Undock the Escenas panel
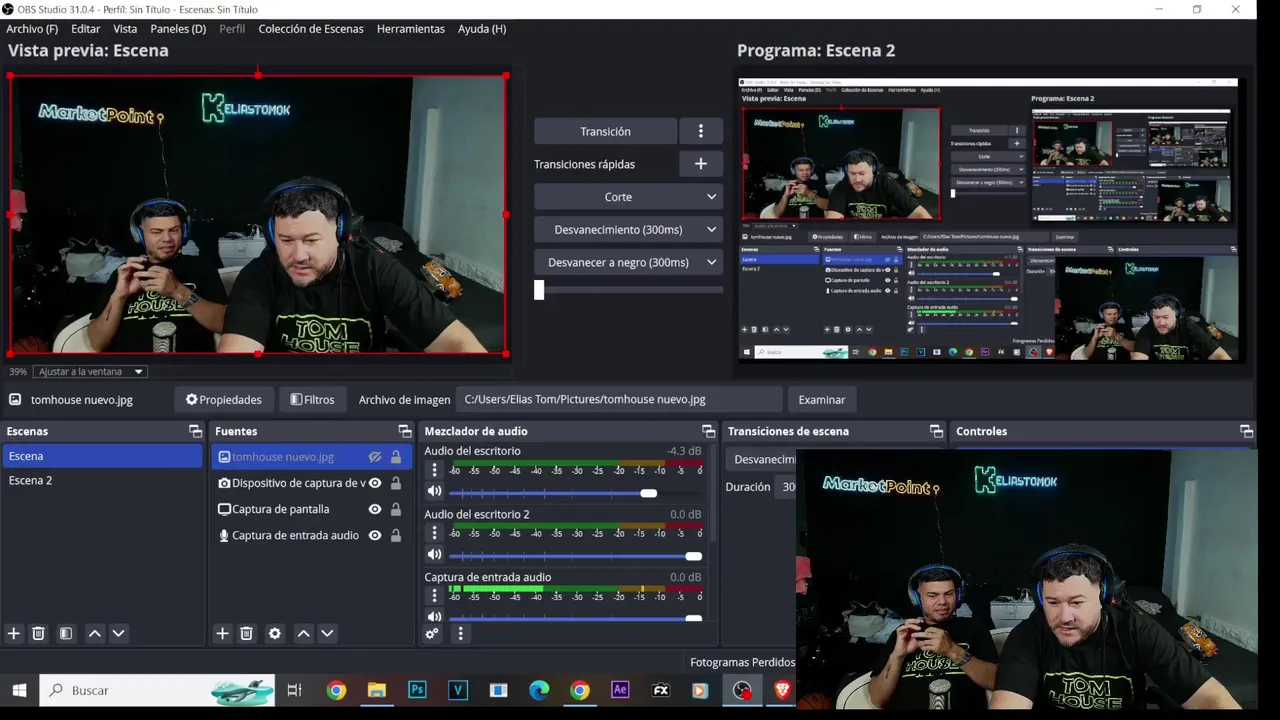 pyautogui.click(x=195, y=431)
